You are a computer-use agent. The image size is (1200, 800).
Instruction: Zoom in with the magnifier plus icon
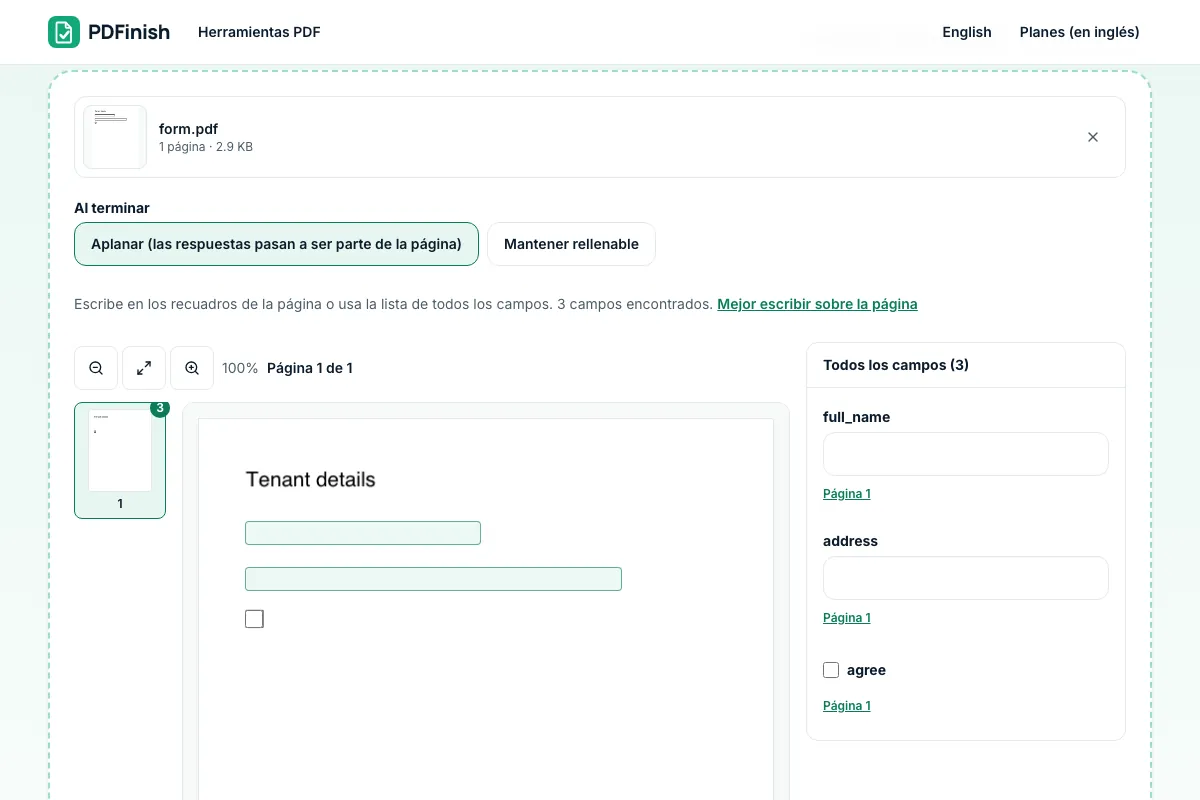click(192, 368)
